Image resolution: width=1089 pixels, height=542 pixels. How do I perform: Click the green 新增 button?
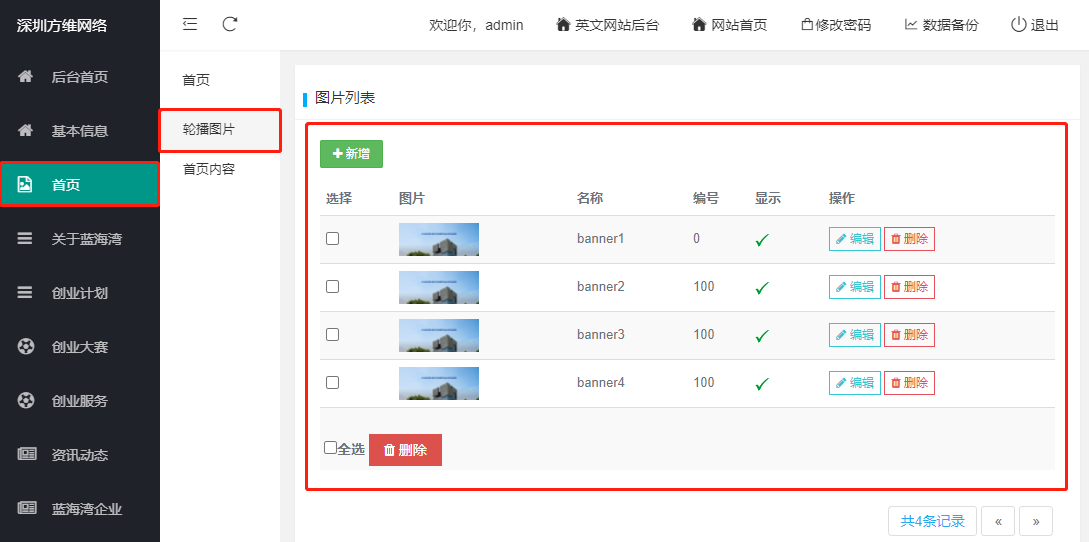point(351,154)
